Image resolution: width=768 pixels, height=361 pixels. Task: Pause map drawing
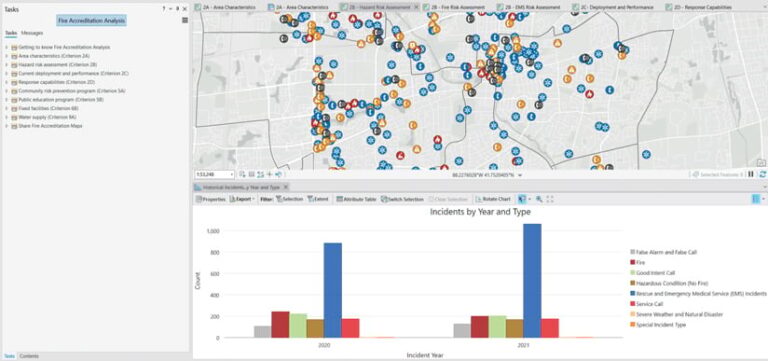(750, 174)
